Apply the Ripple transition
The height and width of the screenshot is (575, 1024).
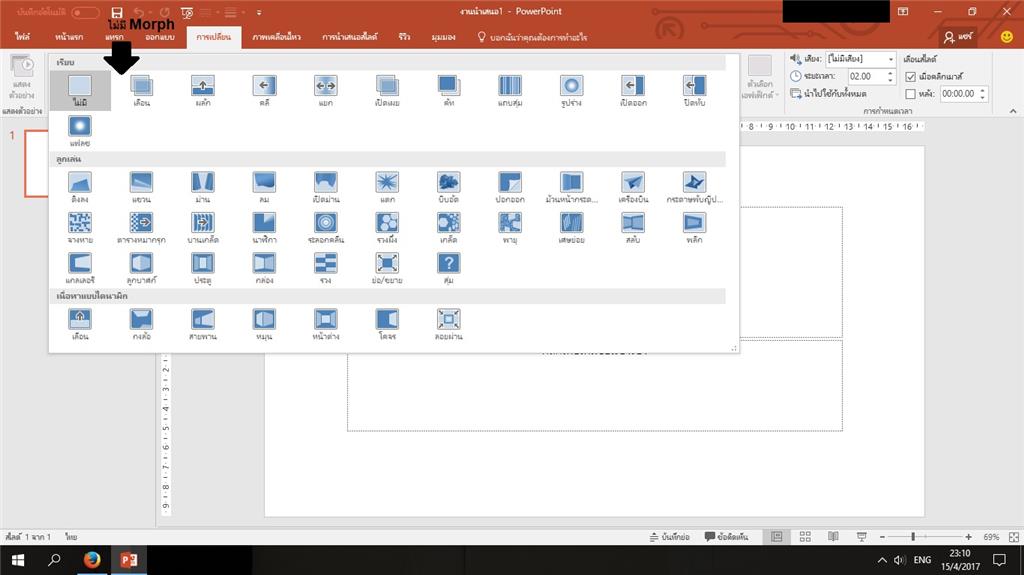[x=325, y=227]
